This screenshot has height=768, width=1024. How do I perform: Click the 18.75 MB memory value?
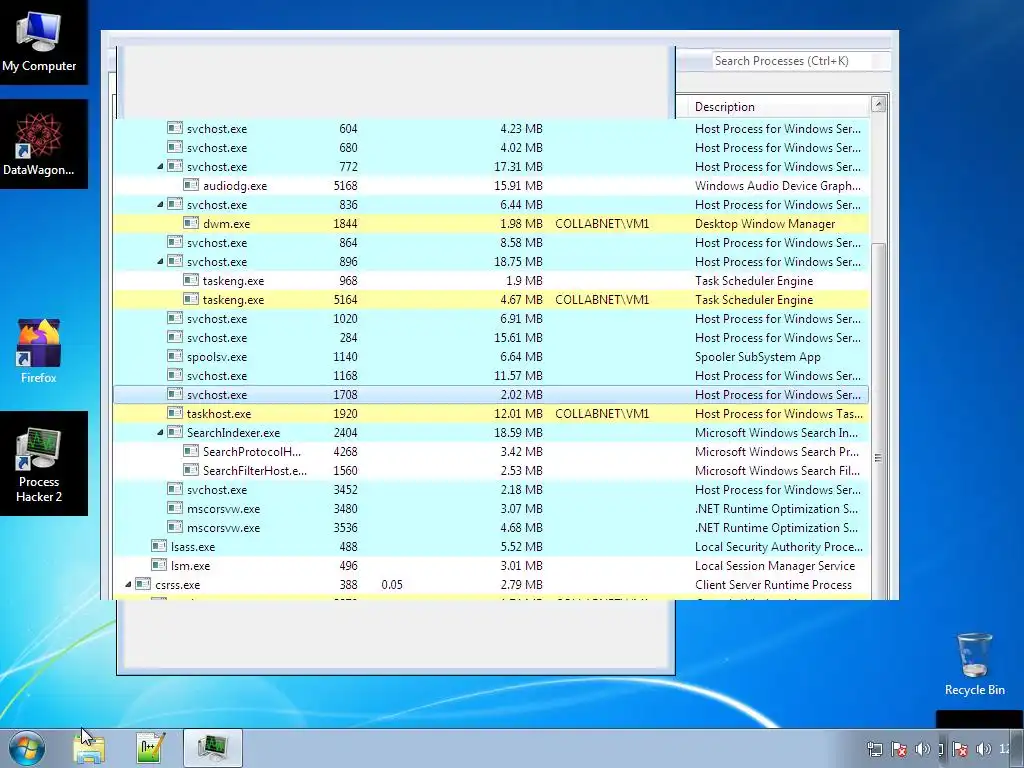tap(518, 261)
